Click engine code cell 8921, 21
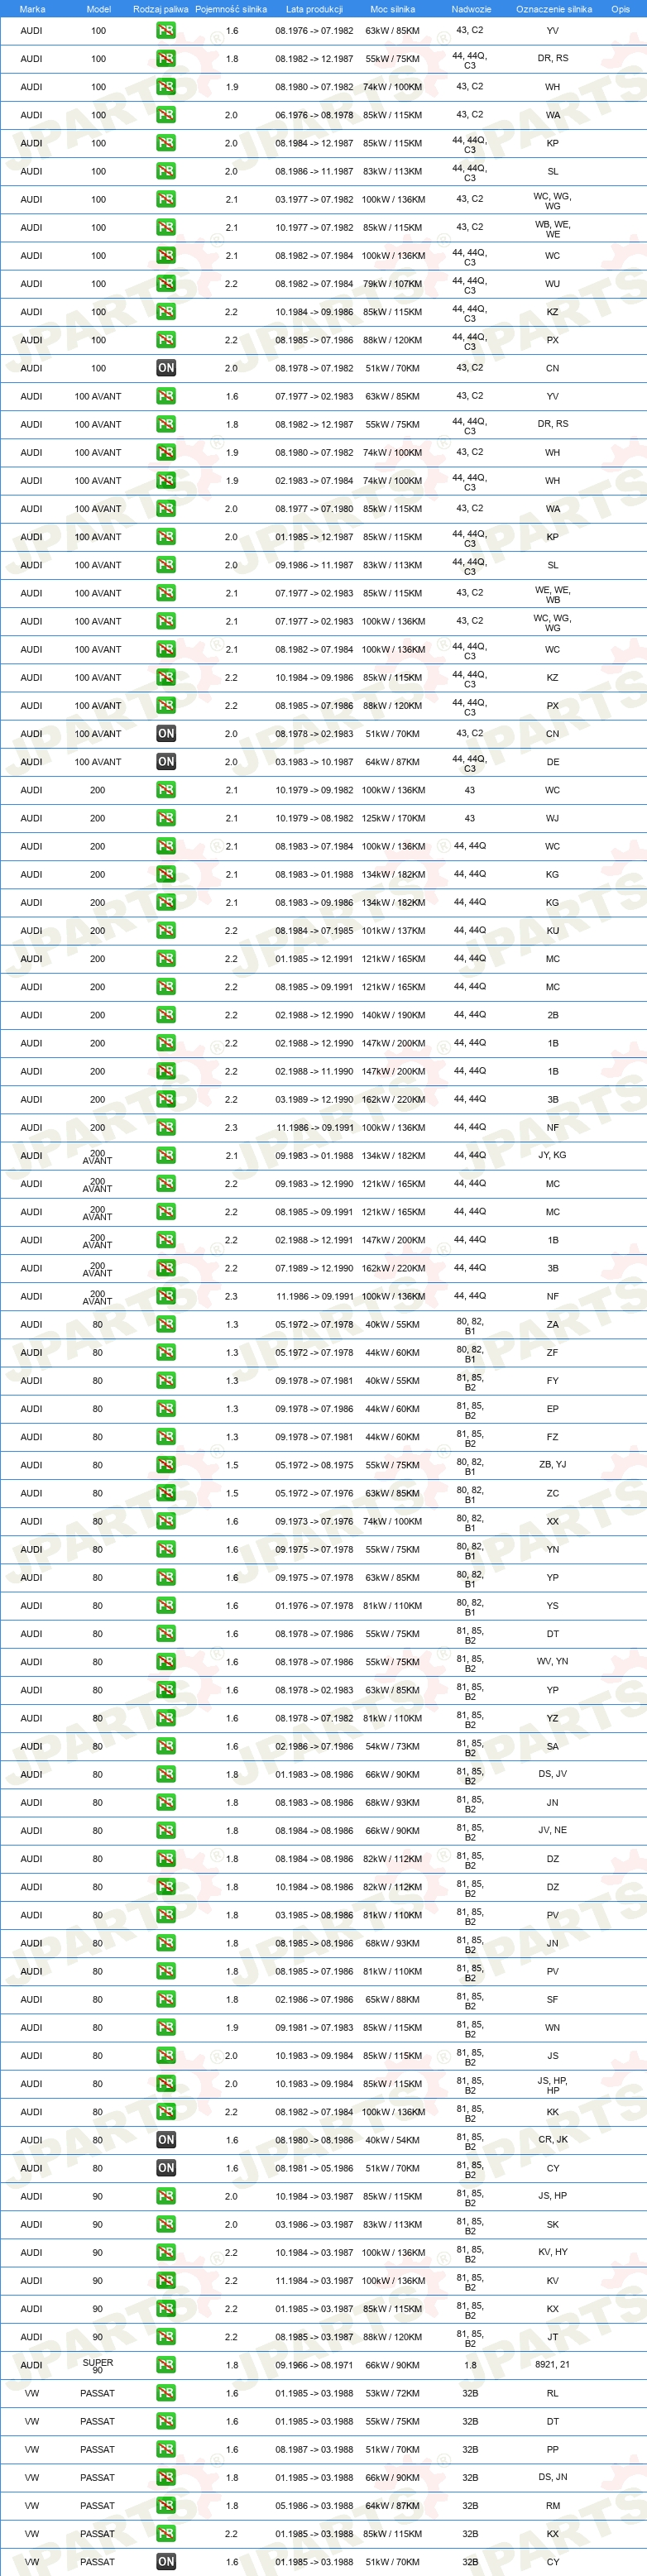 pos(553,2365)
